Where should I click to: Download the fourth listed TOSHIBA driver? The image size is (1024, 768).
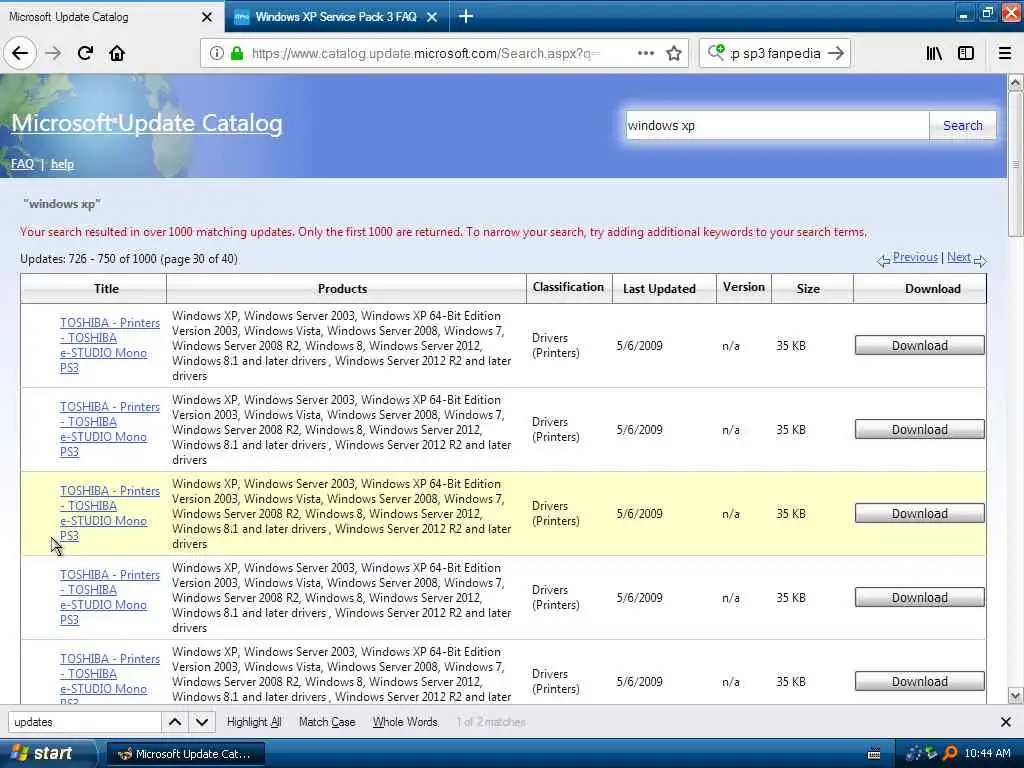(920, 598)
